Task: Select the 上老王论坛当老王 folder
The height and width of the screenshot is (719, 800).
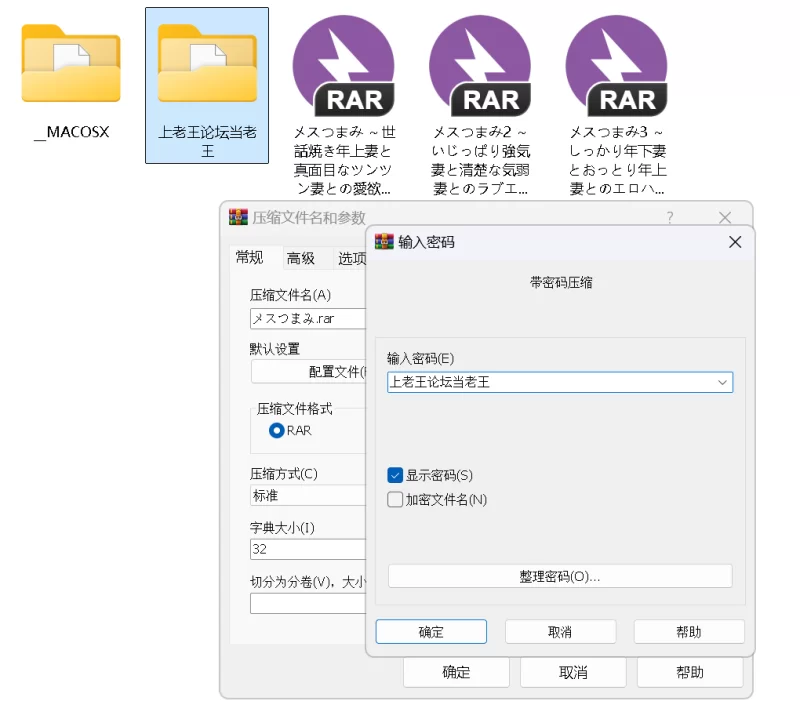Action: [x=207, y=85]
